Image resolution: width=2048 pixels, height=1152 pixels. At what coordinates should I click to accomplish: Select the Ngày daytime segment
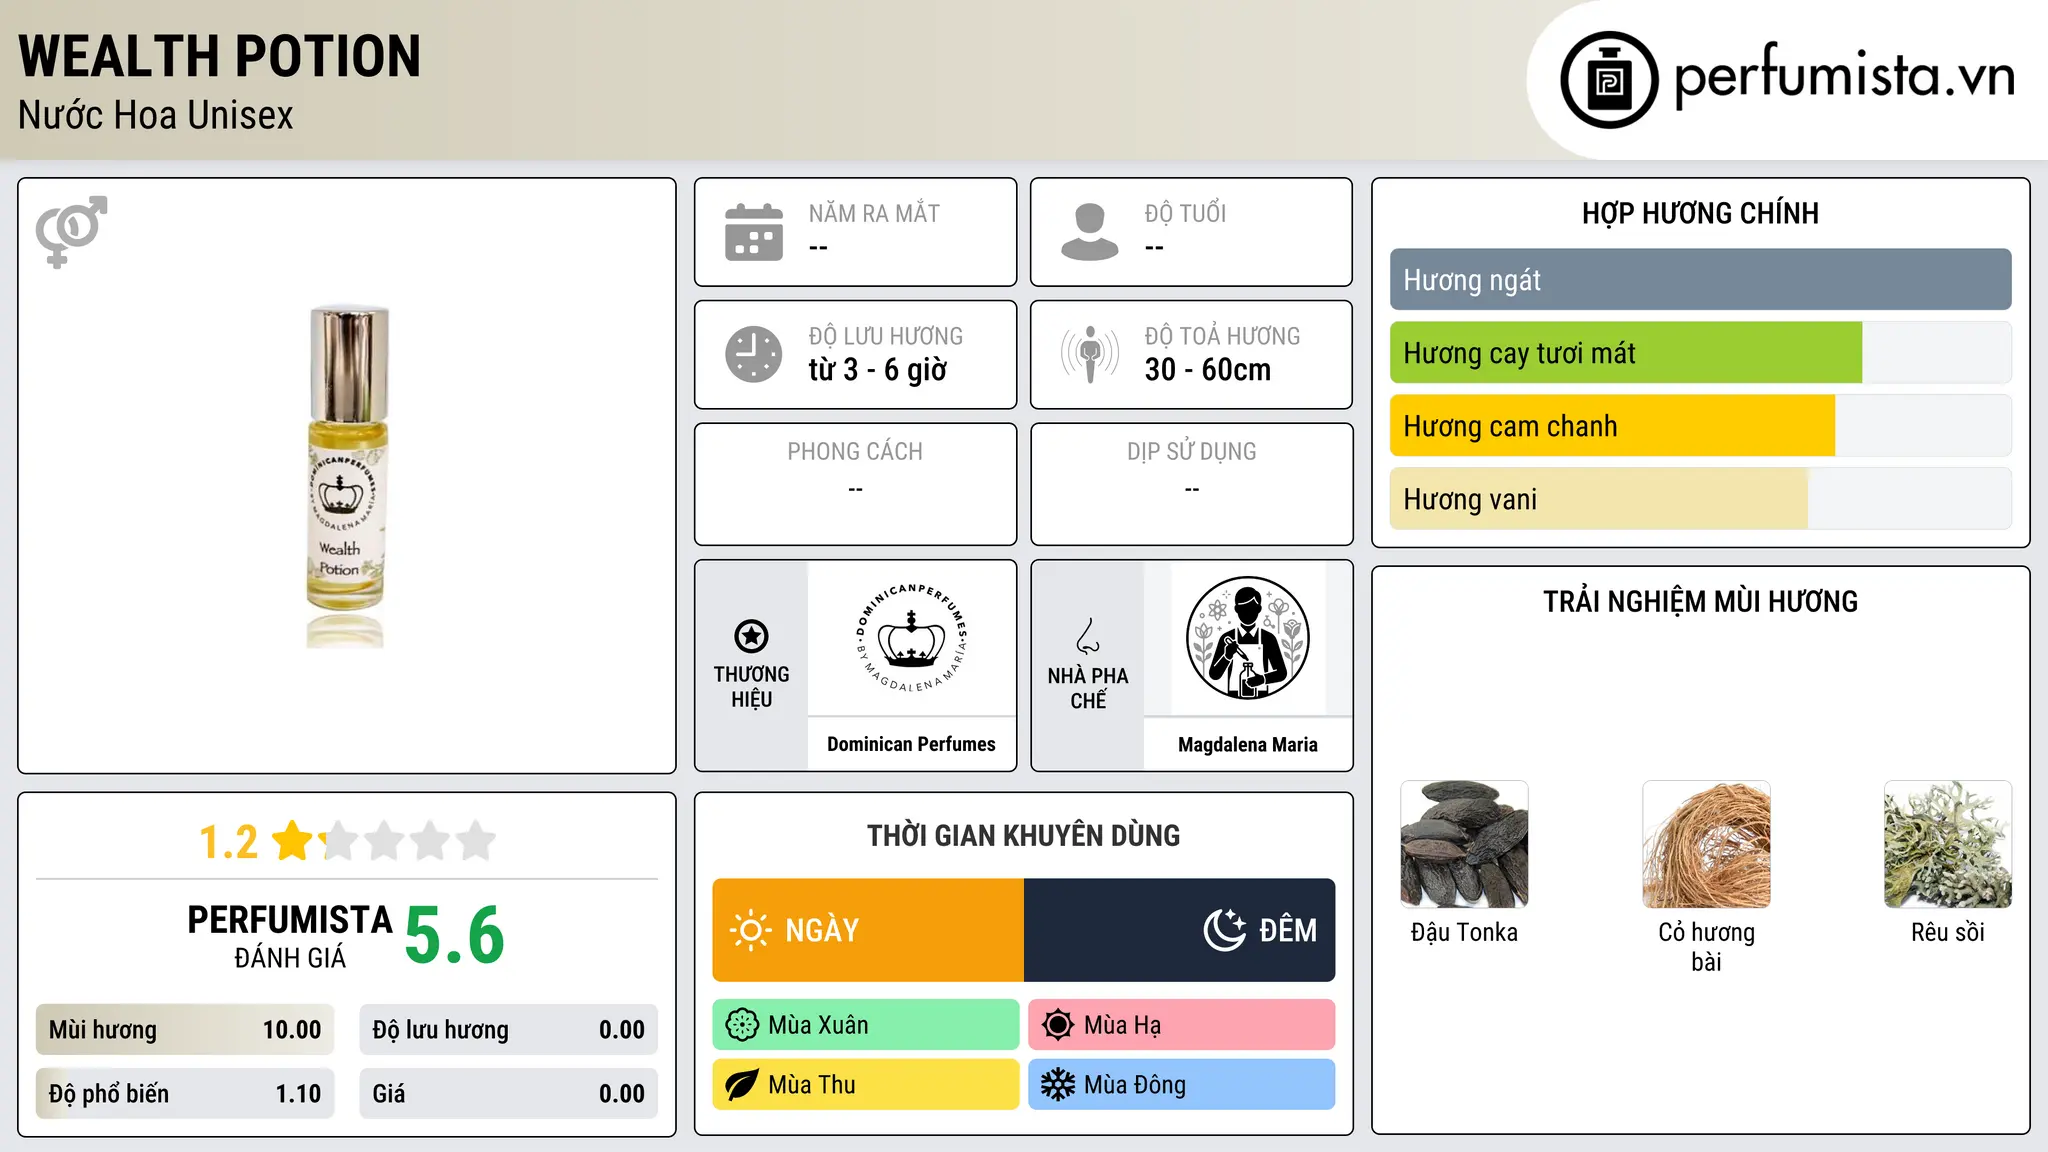coord(868,930)
